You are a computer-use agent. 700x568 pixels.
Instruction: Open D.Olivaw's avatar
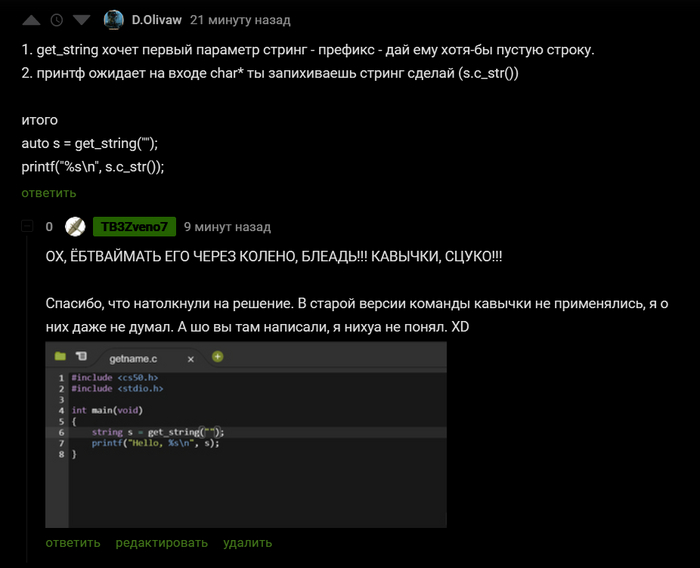point(113,20)
